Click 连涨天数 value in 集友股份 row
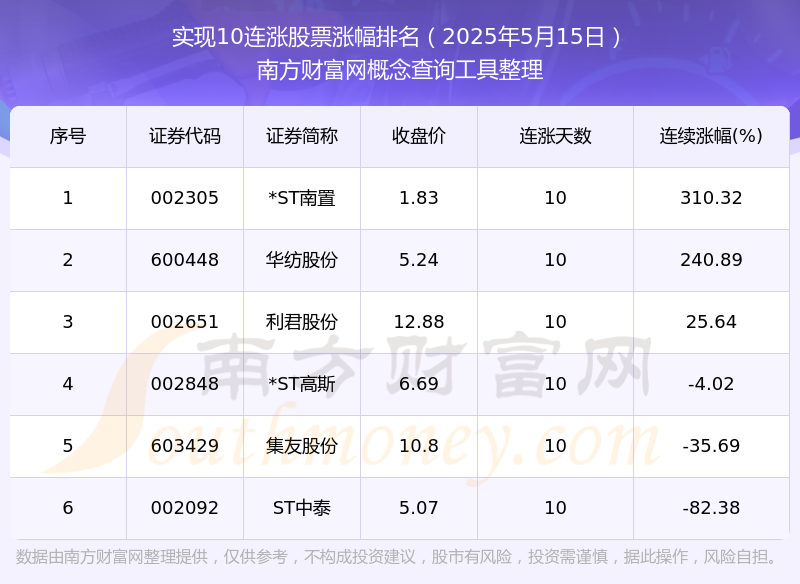Viewport: 800px width, 584px height. click(x=555, y=446)
